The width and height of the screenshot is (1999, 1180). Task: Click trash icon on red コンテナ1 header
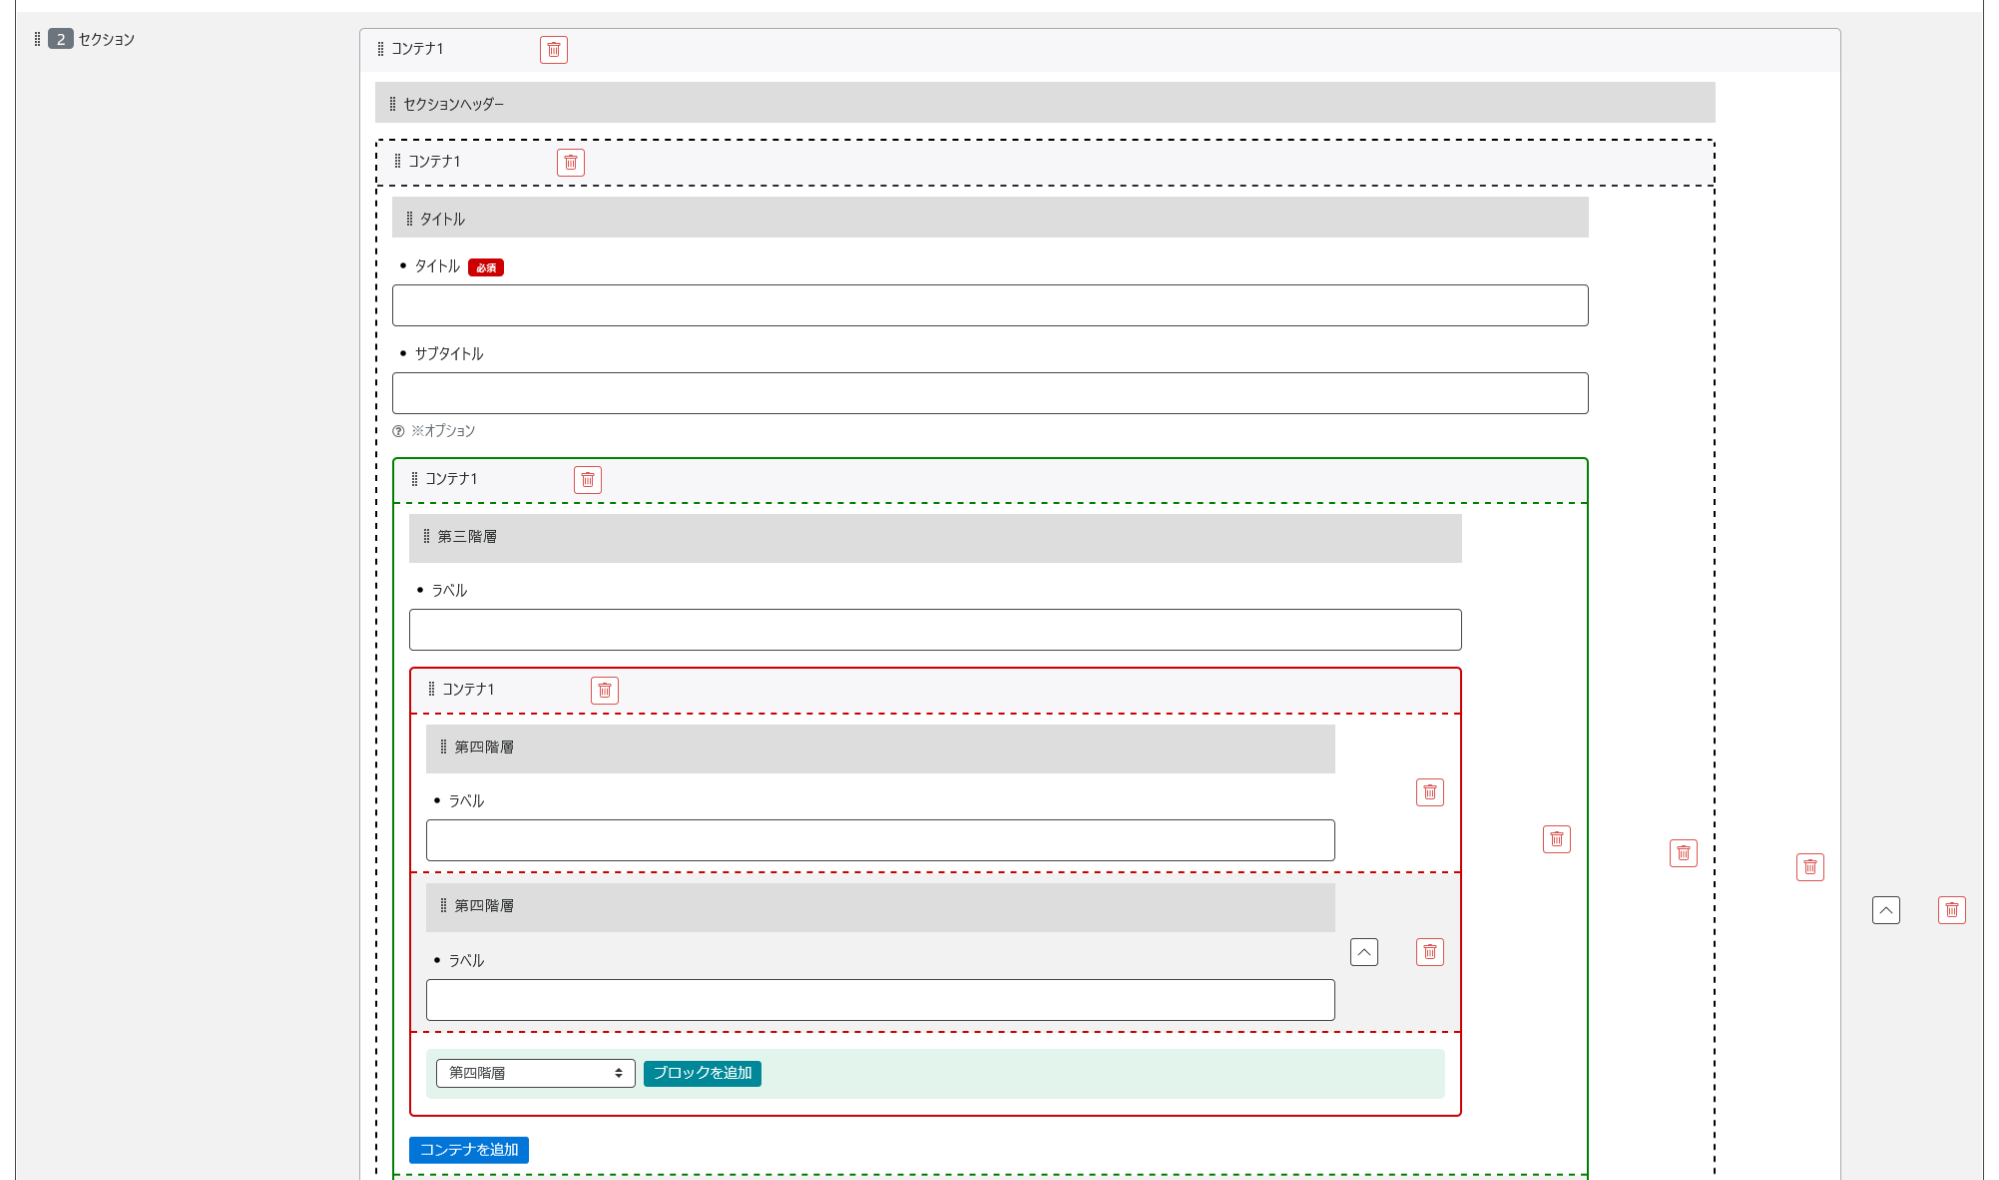click(x=604, y=691)
